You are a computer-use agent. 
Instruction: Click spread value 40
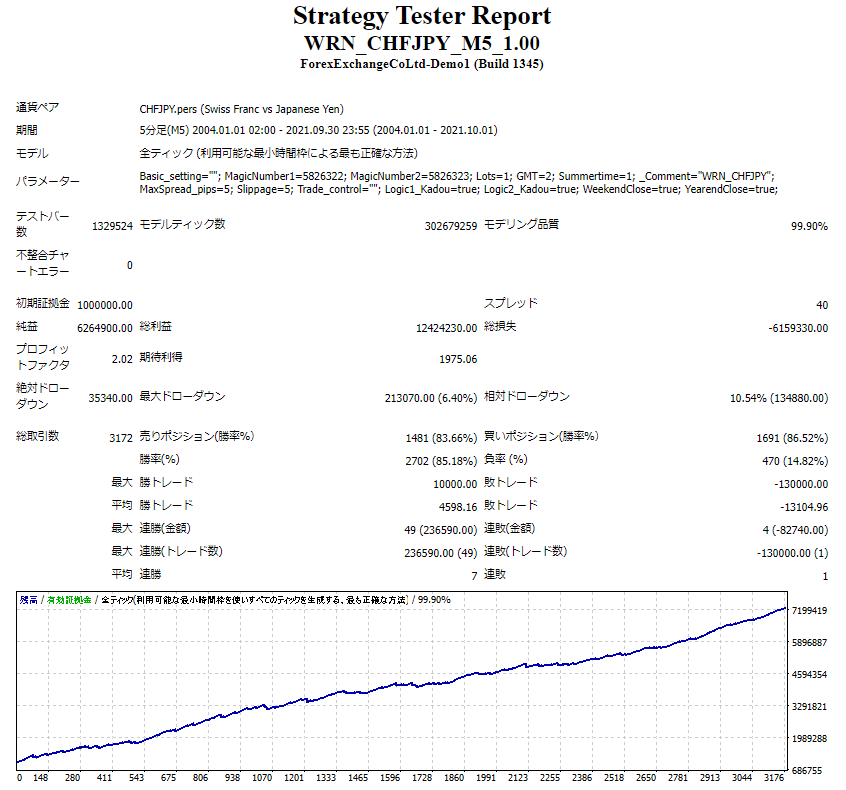pyautogui.click(x=822, y=305)
